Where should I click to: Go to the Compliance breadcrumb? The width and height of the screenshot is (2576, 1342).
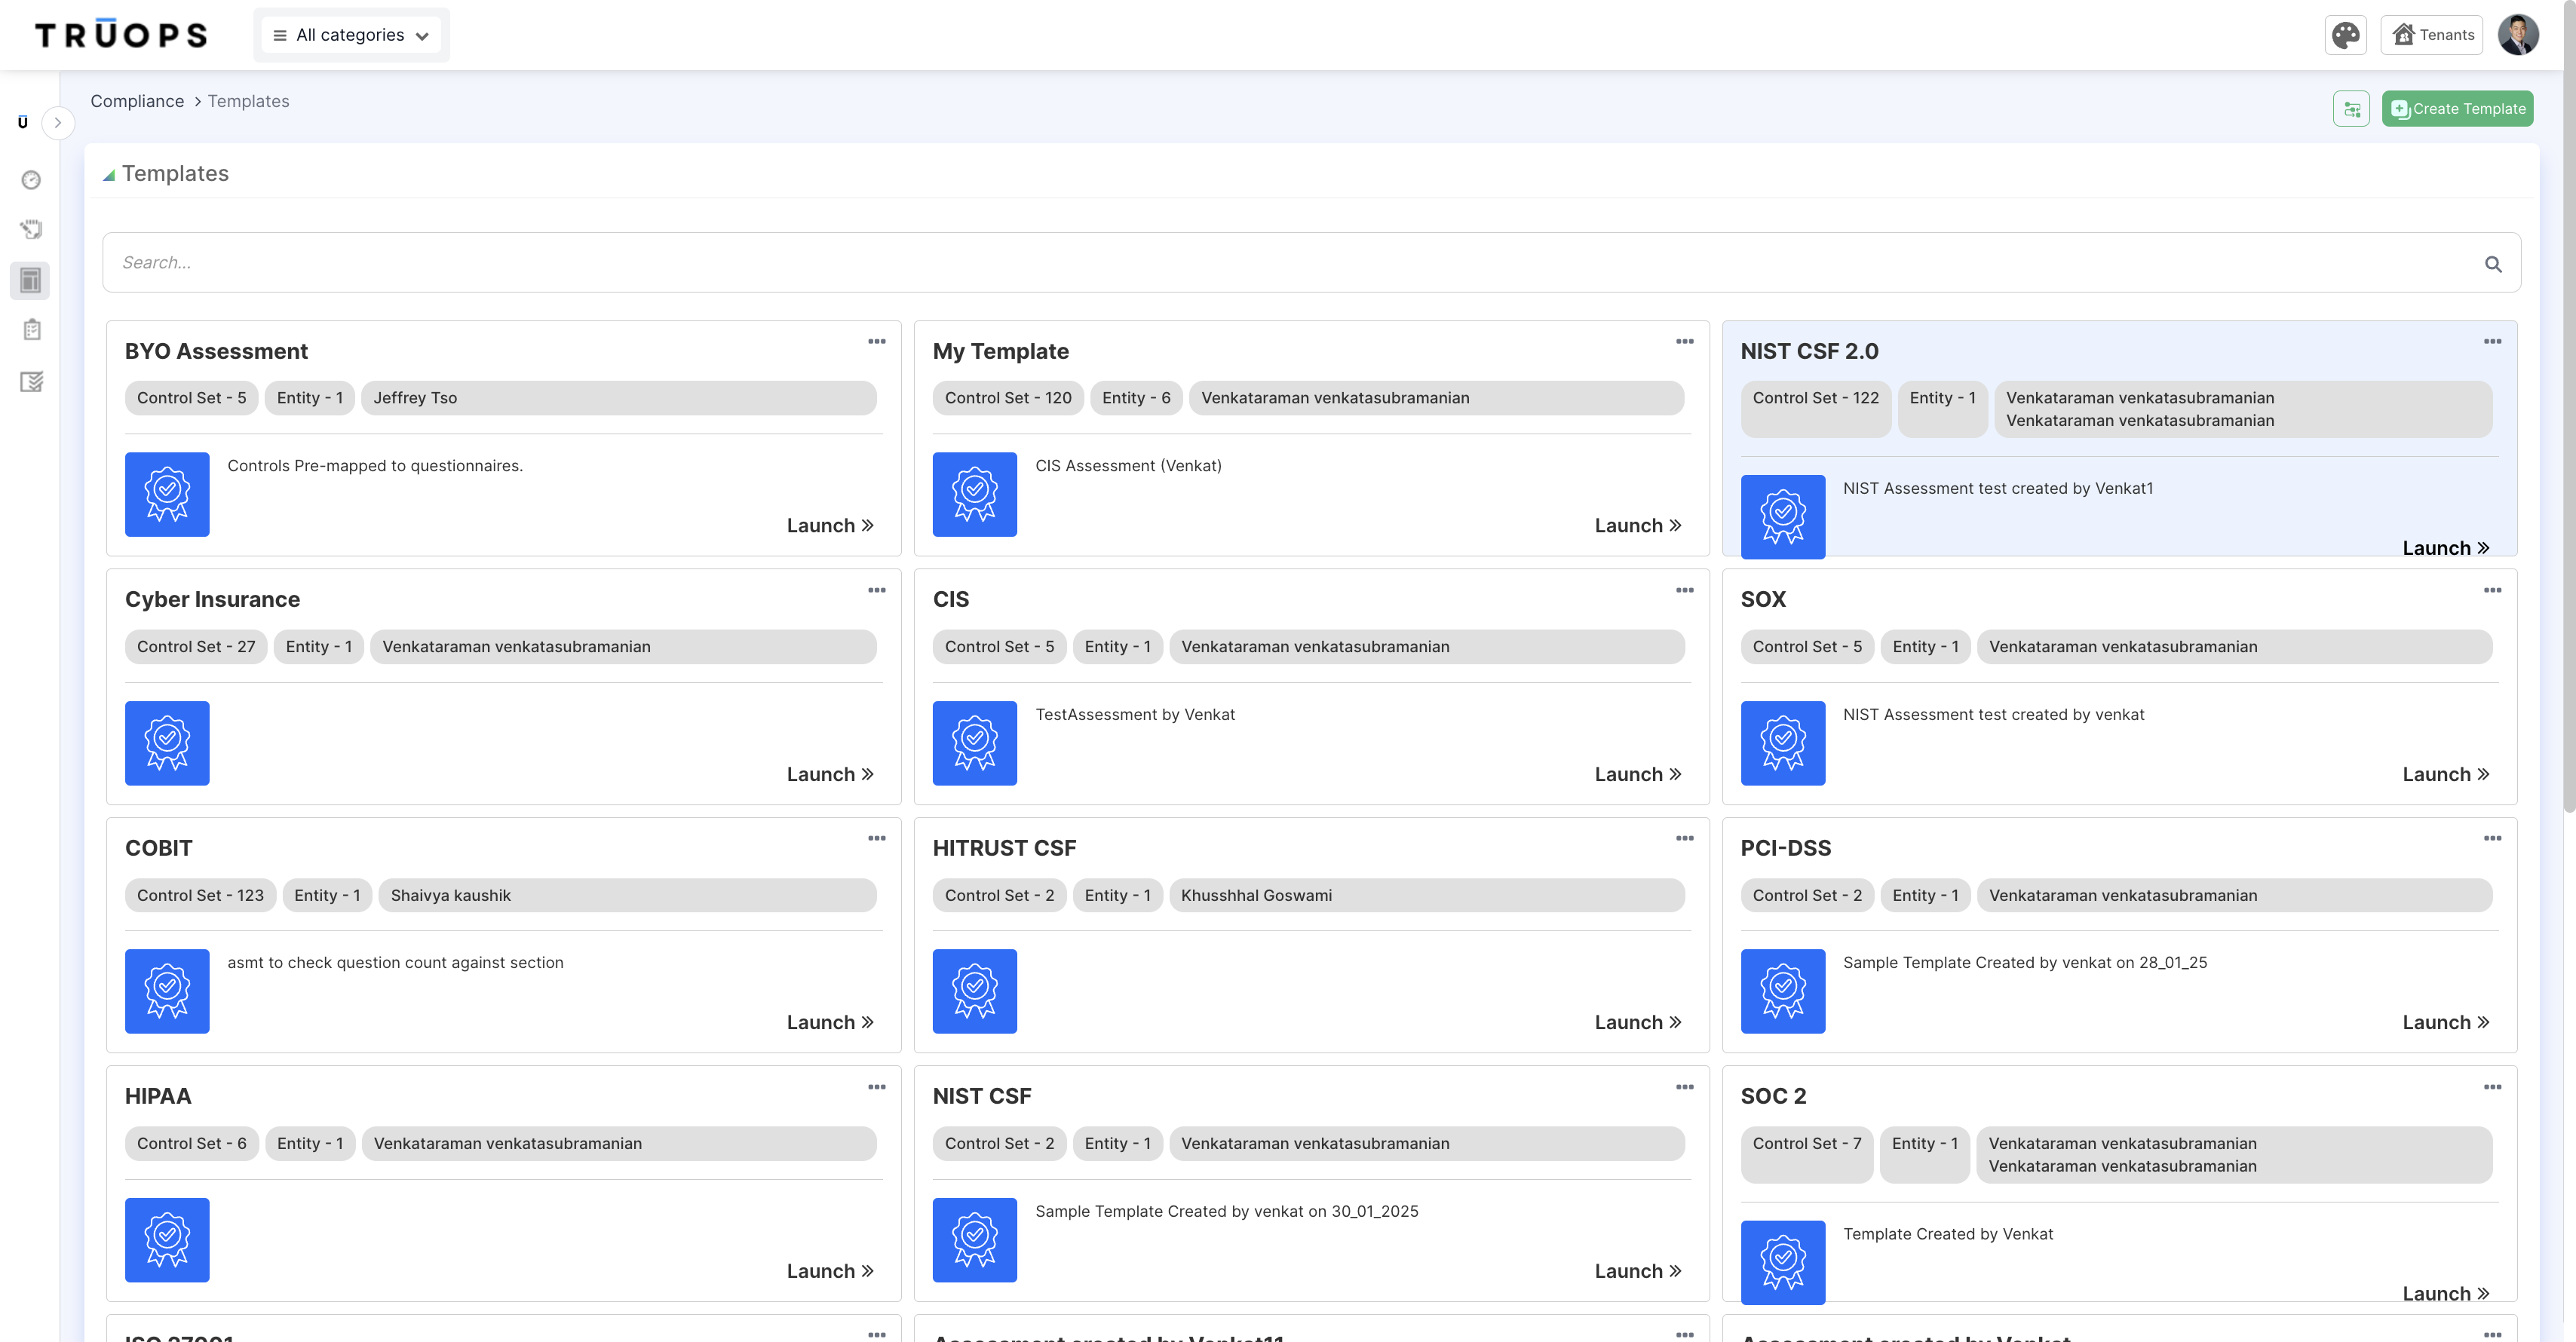point(137,101)
